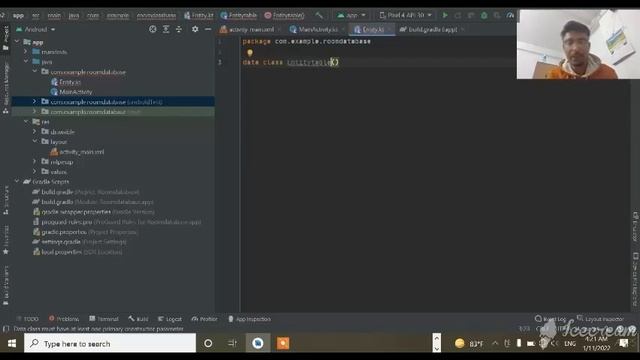Open the TODO tool window tab

coord(28,319)
